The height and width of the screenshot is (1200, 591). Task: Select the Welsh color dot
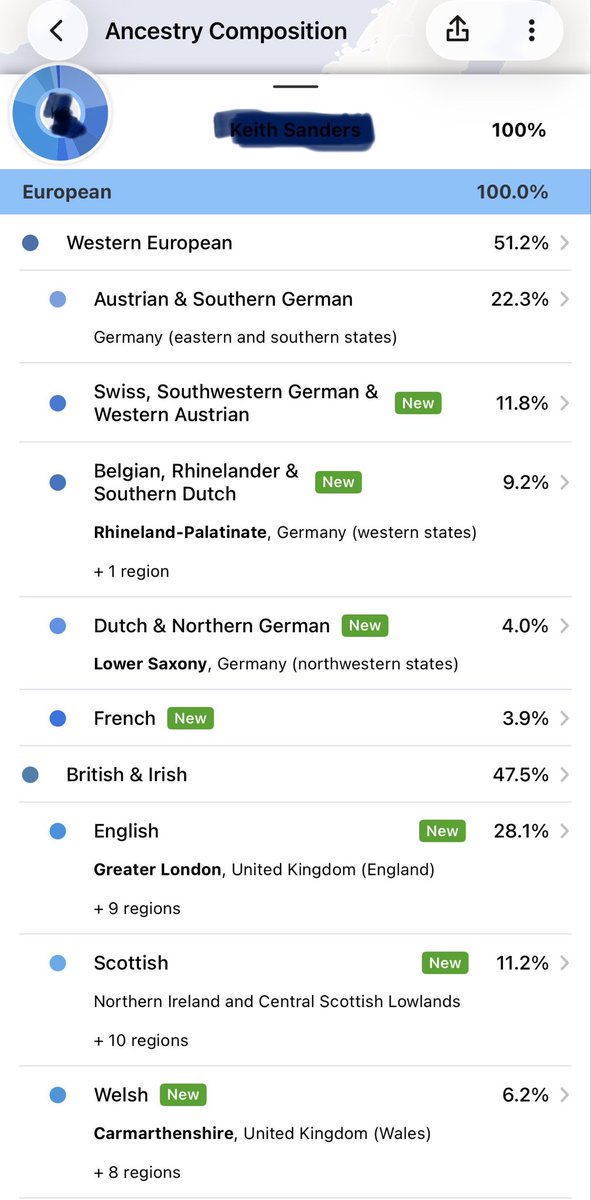(58, 1095)
